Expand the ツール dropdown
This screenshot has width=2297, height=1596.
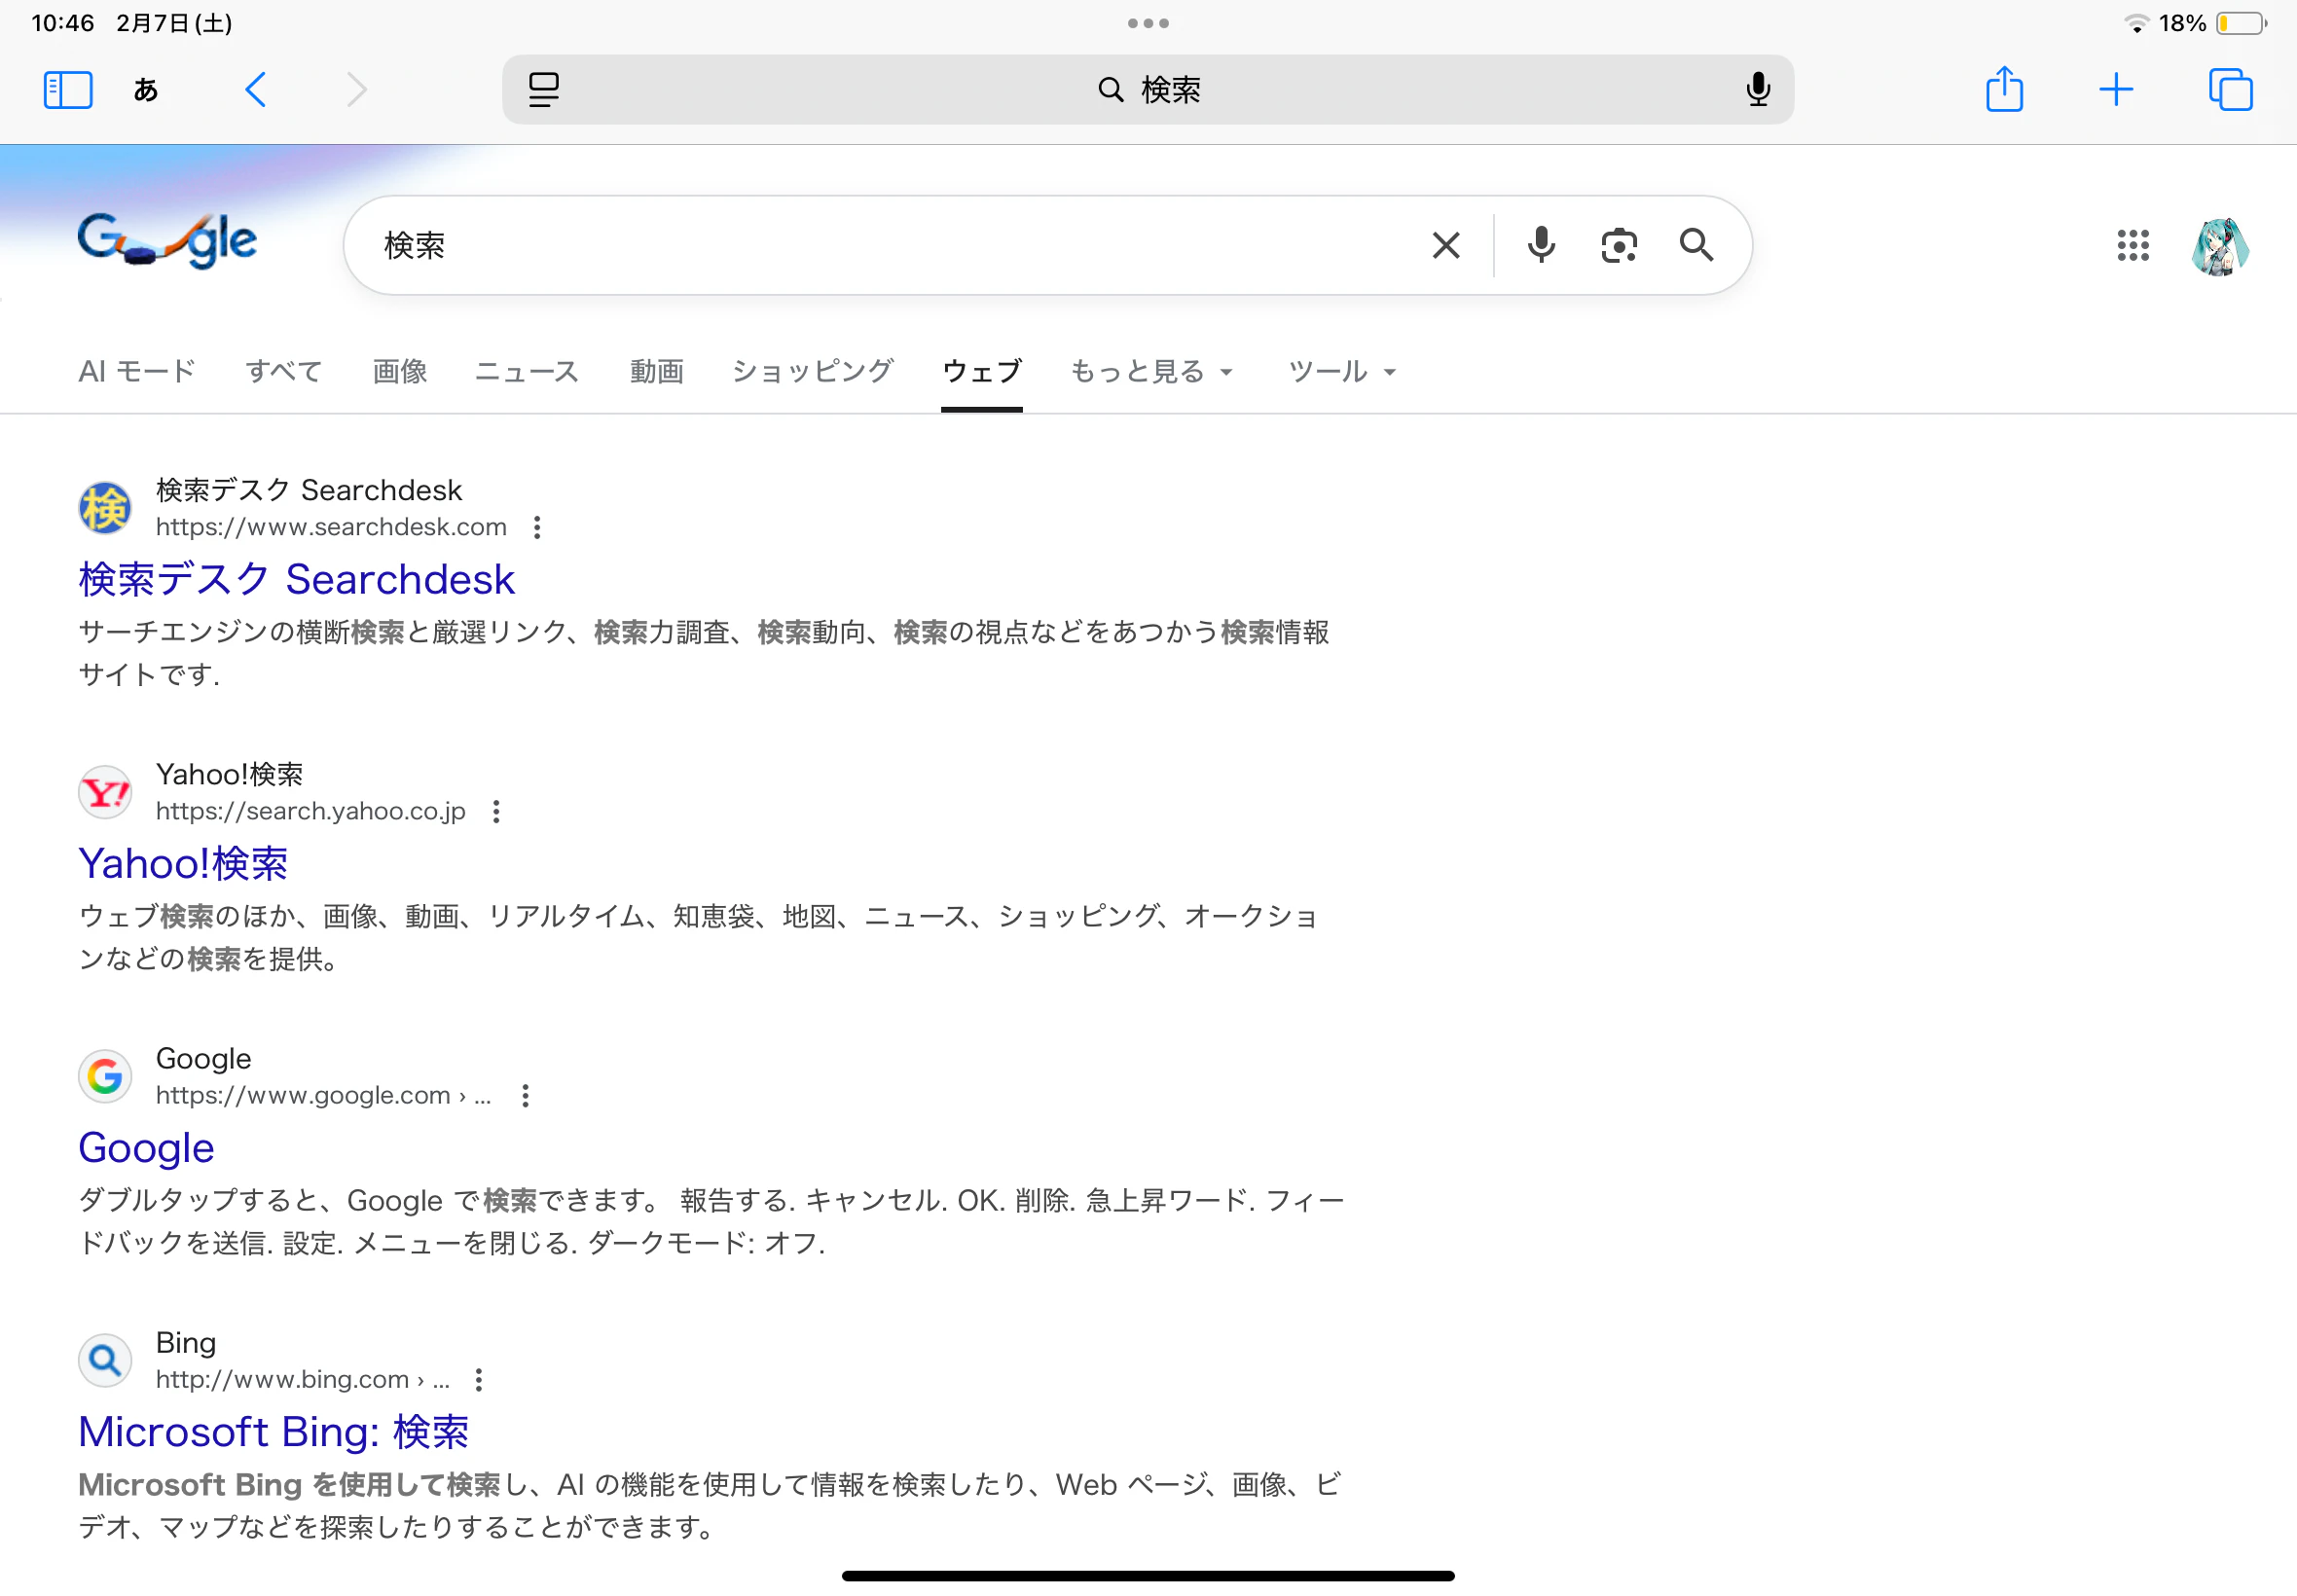pos(1342,371)
